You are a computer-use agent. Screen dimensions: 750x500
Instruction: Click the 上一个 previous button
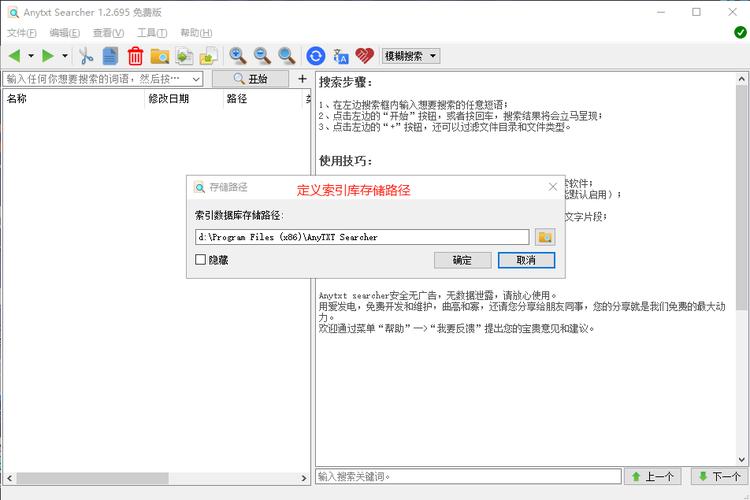pyautogui.click(x=652, y=477)
